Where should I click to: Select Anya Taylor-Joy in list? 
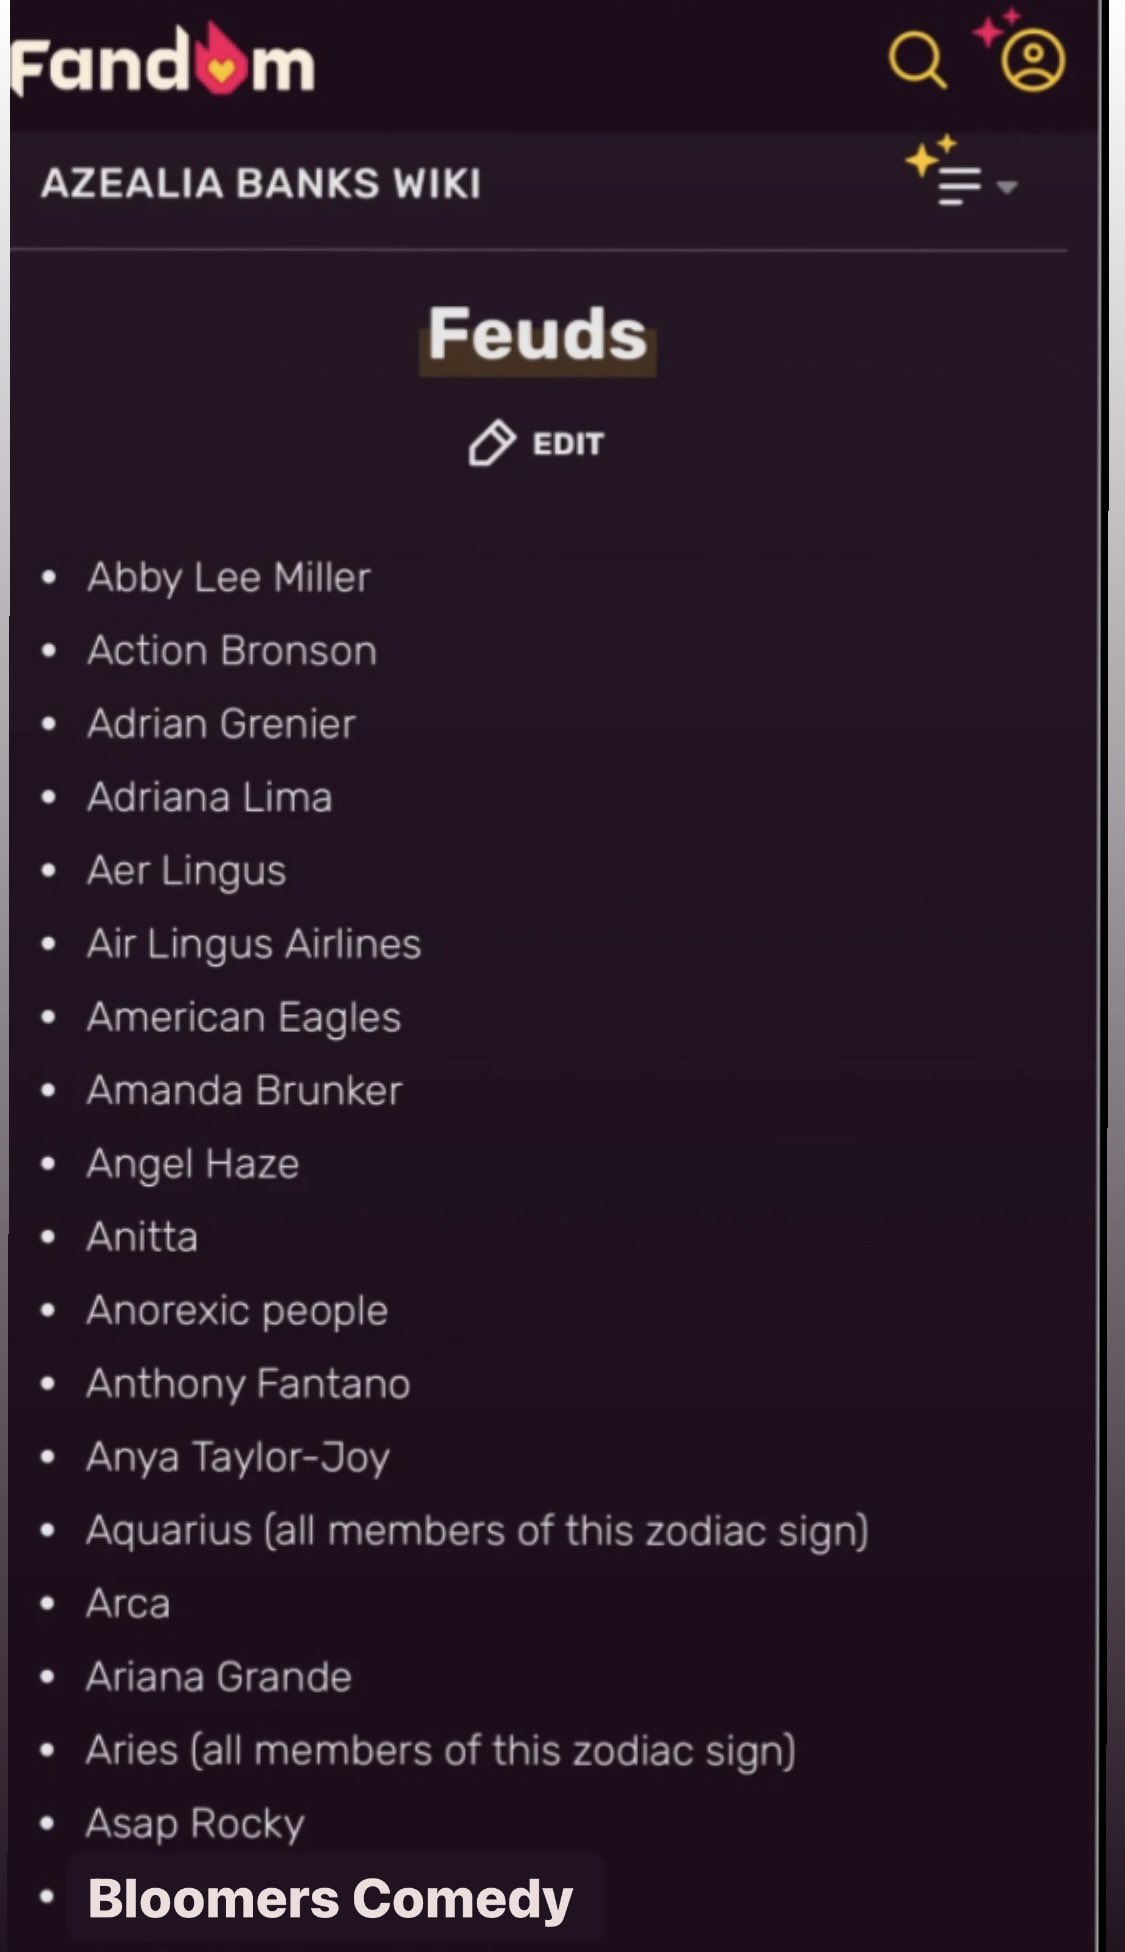tap(238, 1457)
